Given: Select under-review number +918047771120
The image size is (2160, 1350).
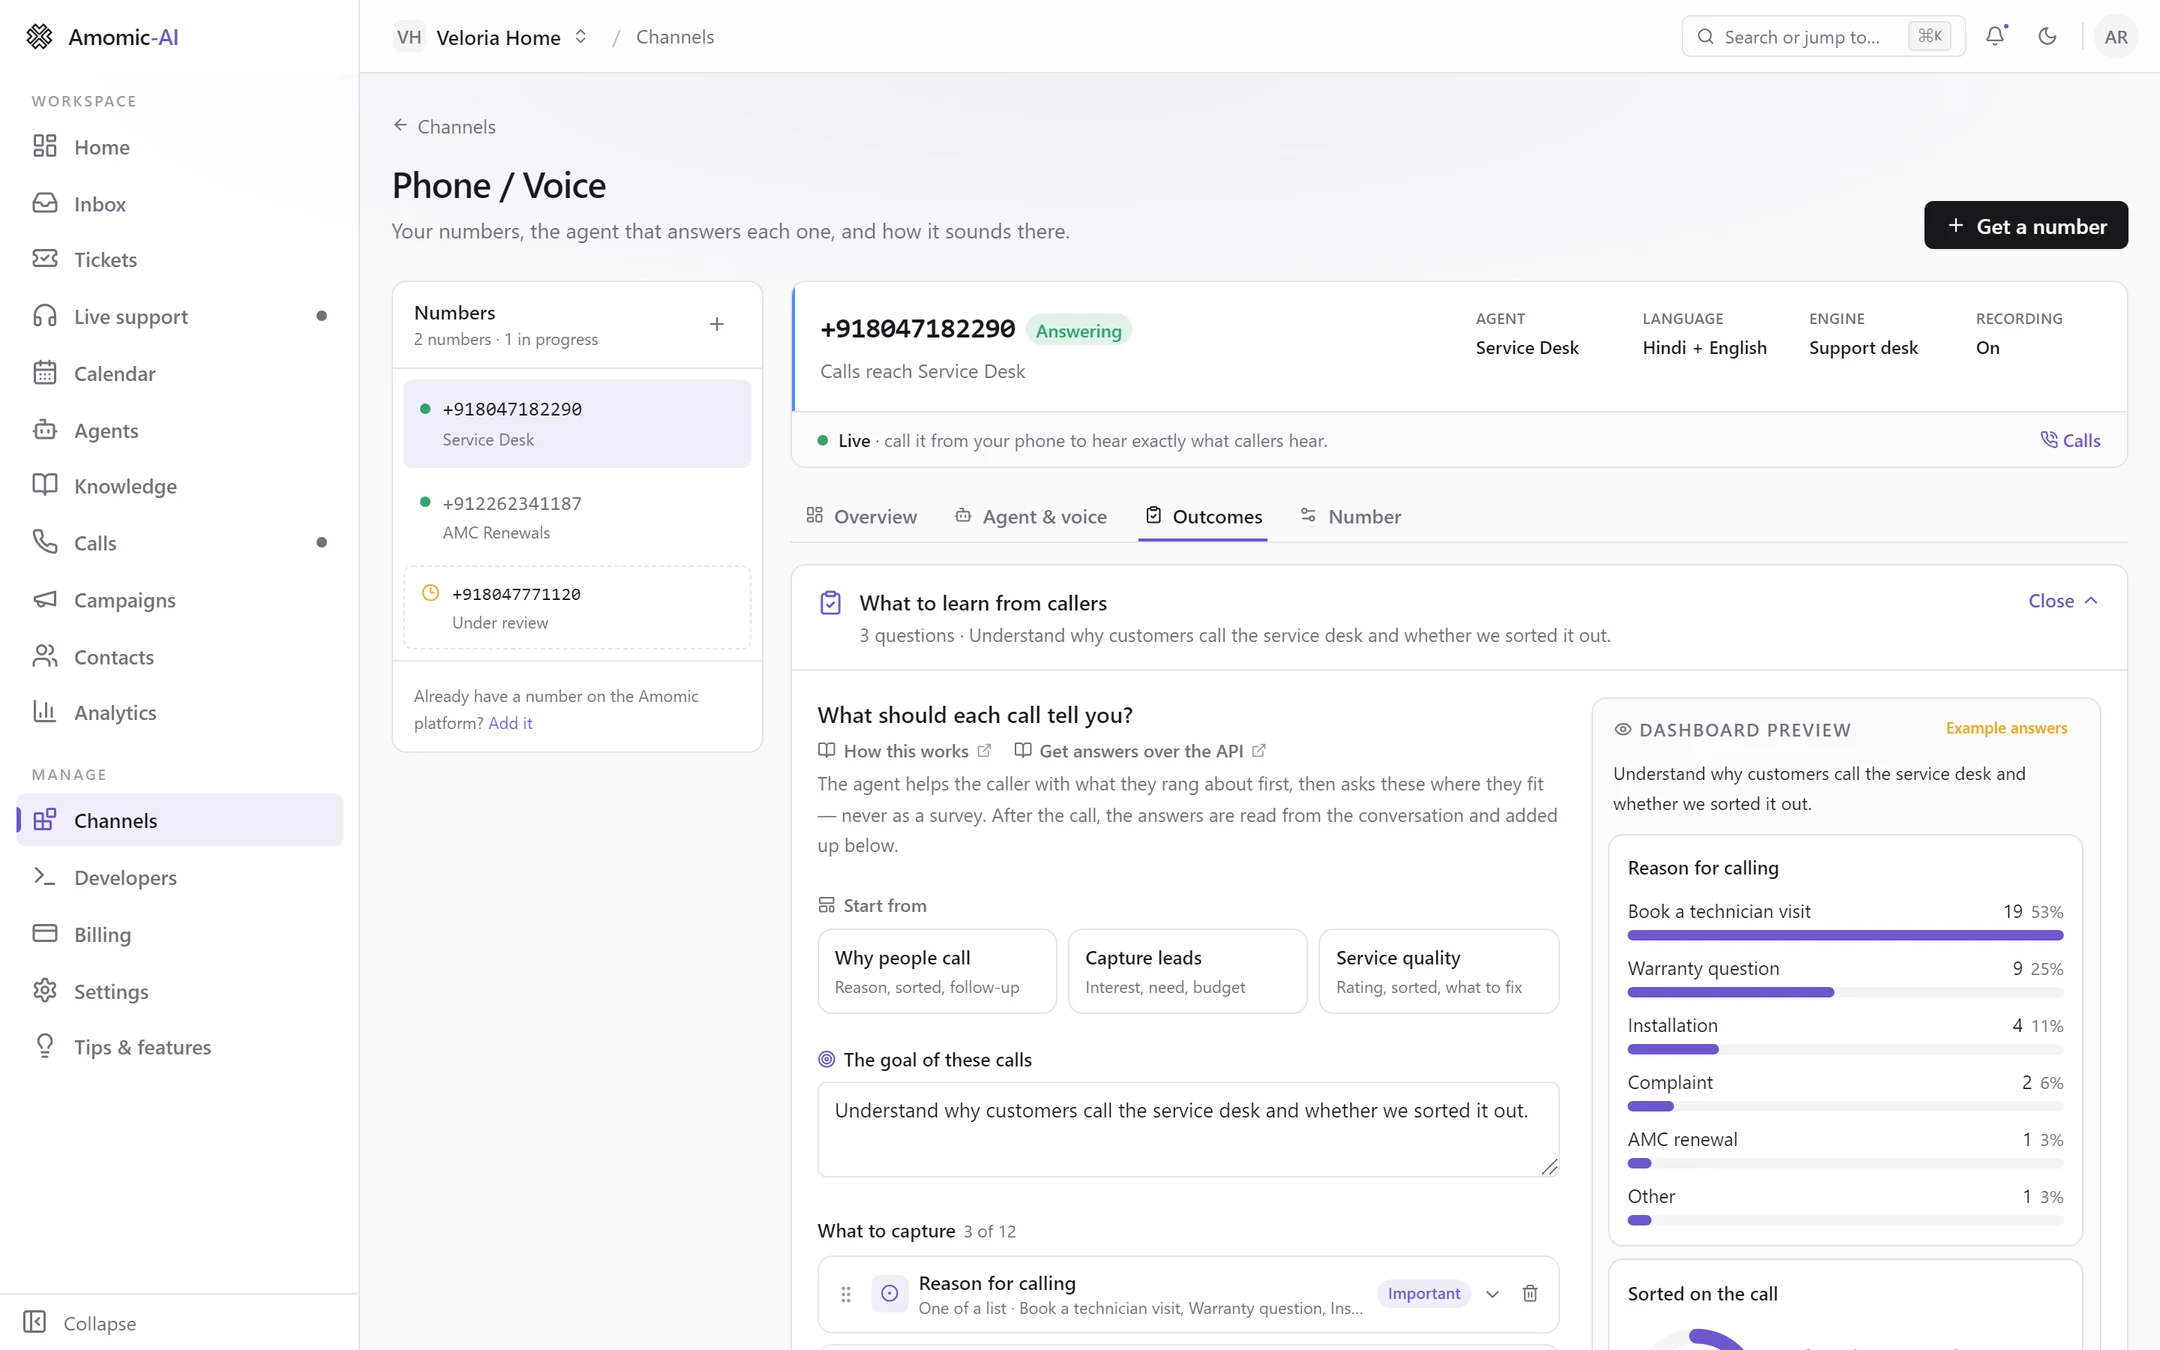Looking at the screenshot, I should tap(577, 608).
